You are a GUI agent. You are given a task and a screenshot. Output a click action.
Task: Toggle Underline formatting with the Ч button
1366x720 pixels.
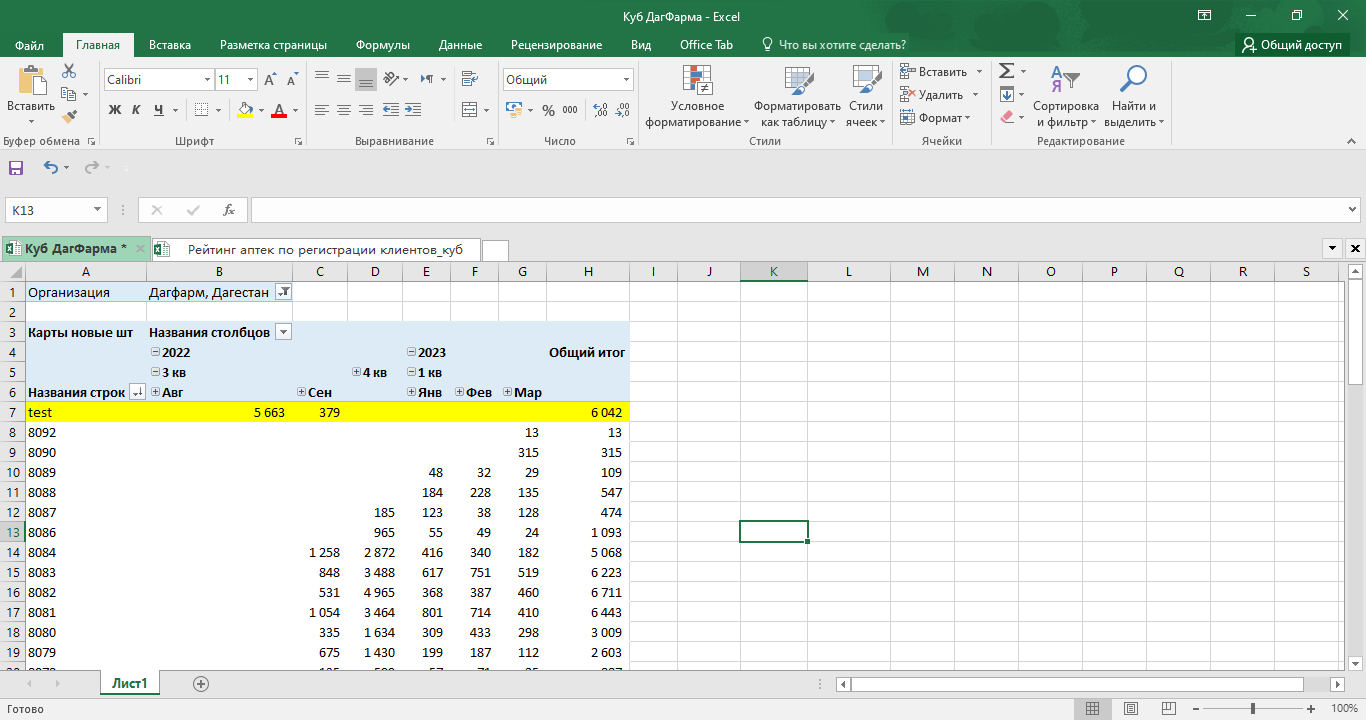point(160,110)
